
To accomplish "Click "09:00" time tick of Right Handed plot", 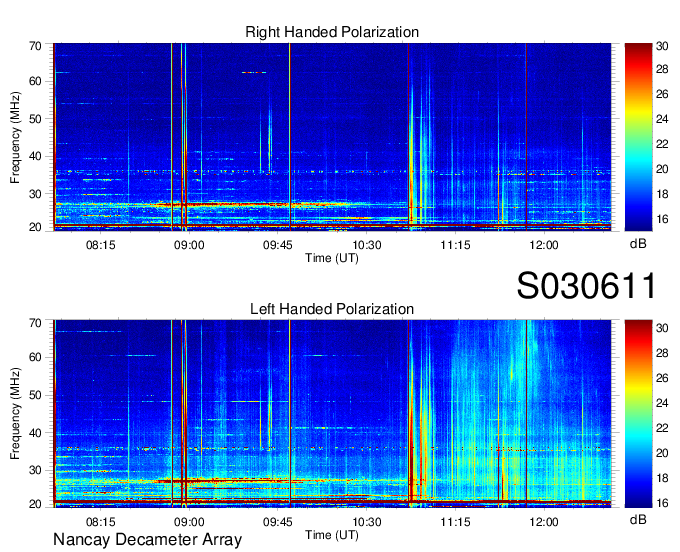I will pos(189,245).
